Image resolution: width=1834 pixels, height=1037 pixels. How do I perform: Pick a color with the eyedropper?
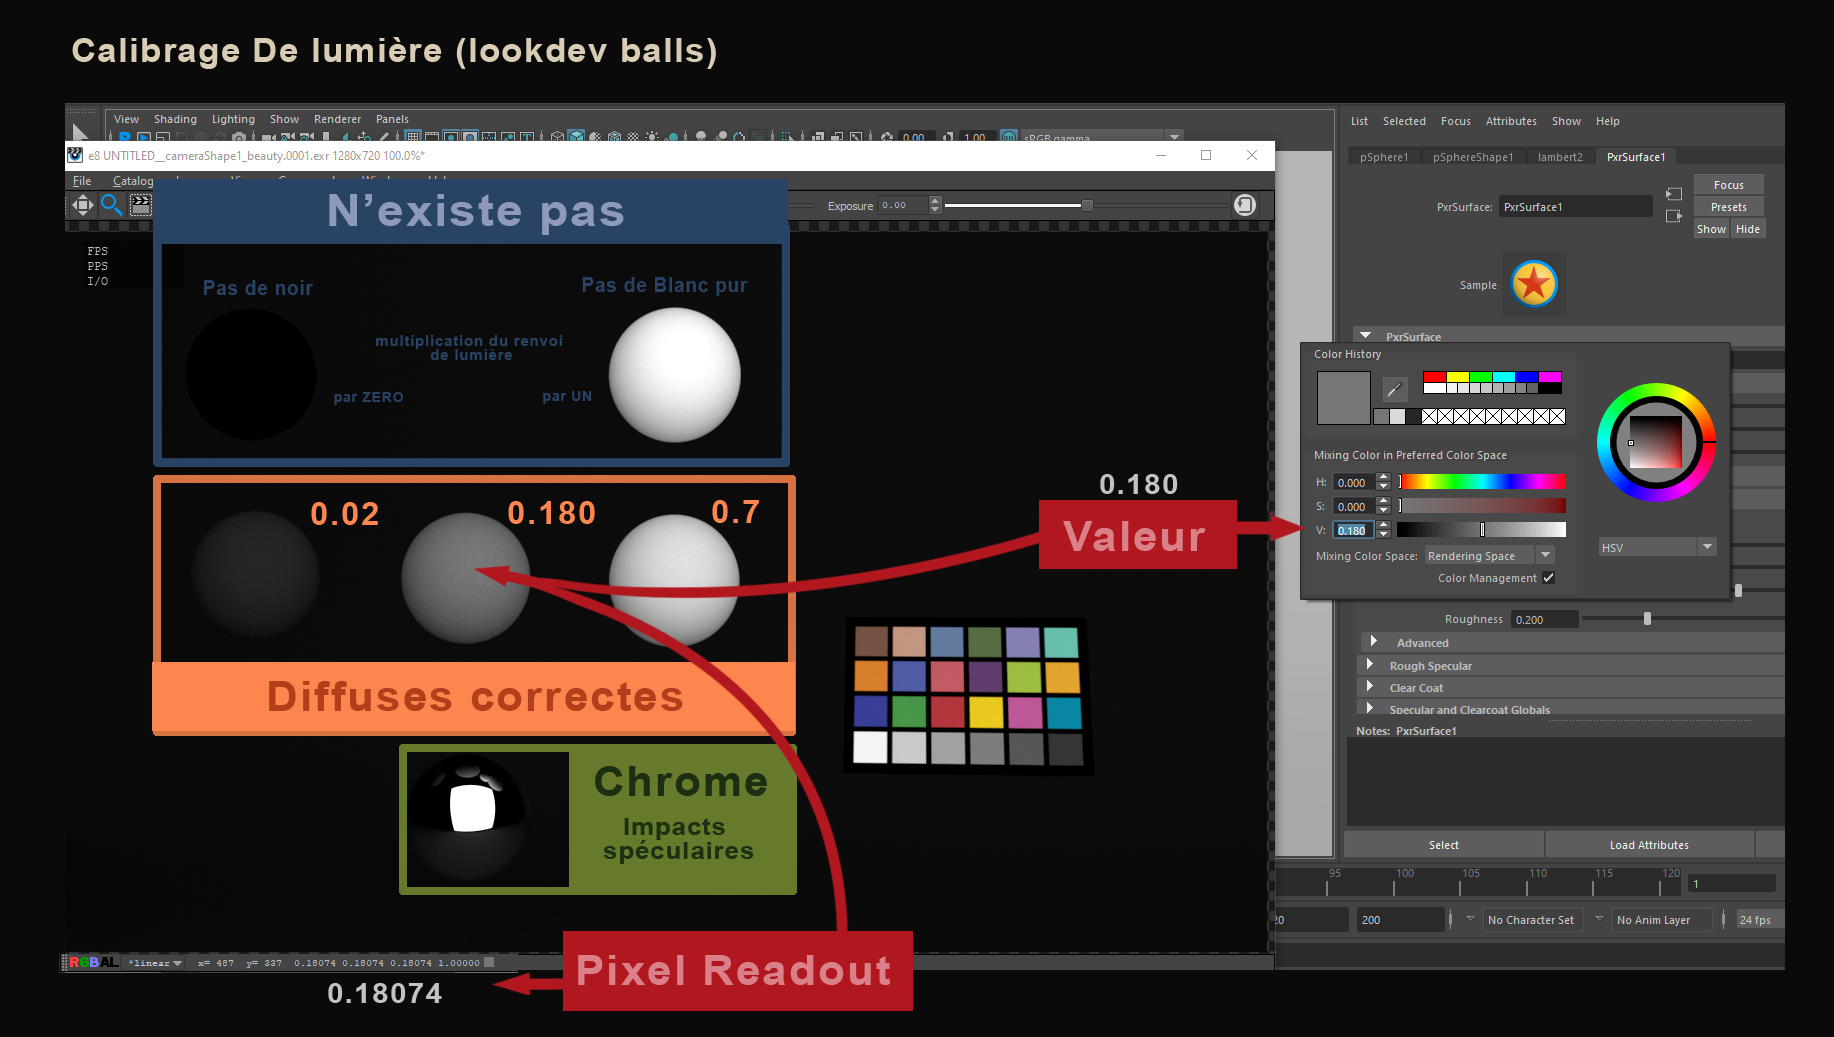[1394, 389]
